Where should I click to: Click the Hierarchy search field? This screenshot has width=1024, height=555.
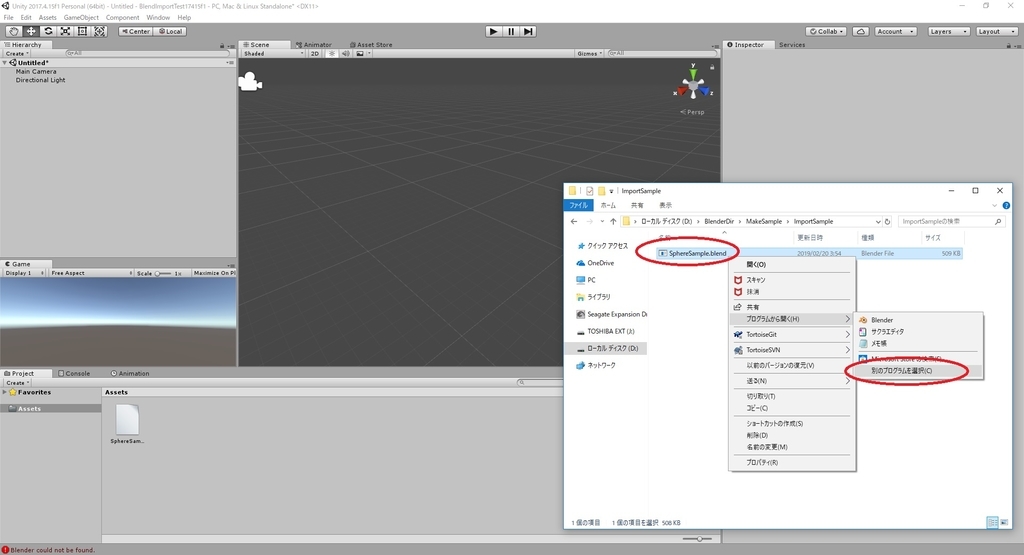point(147,54)
